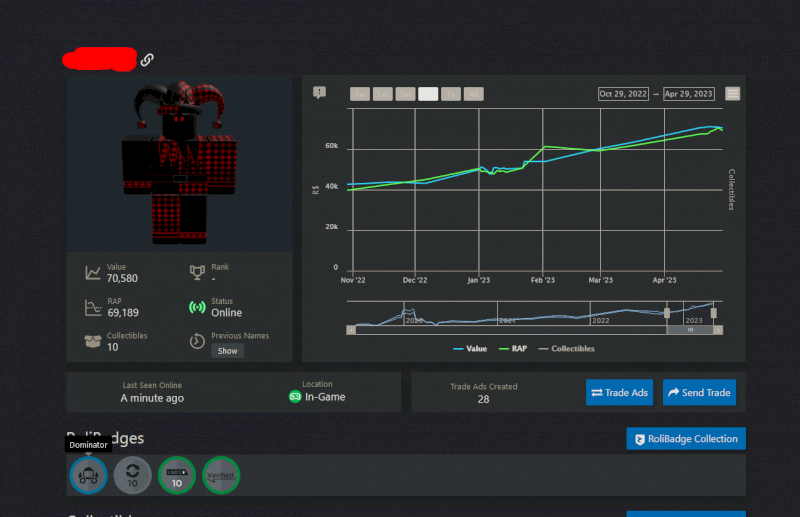Click the 'A minute ago' text
The width and height of the screenshot is (800, 517).
pos(152,398)
